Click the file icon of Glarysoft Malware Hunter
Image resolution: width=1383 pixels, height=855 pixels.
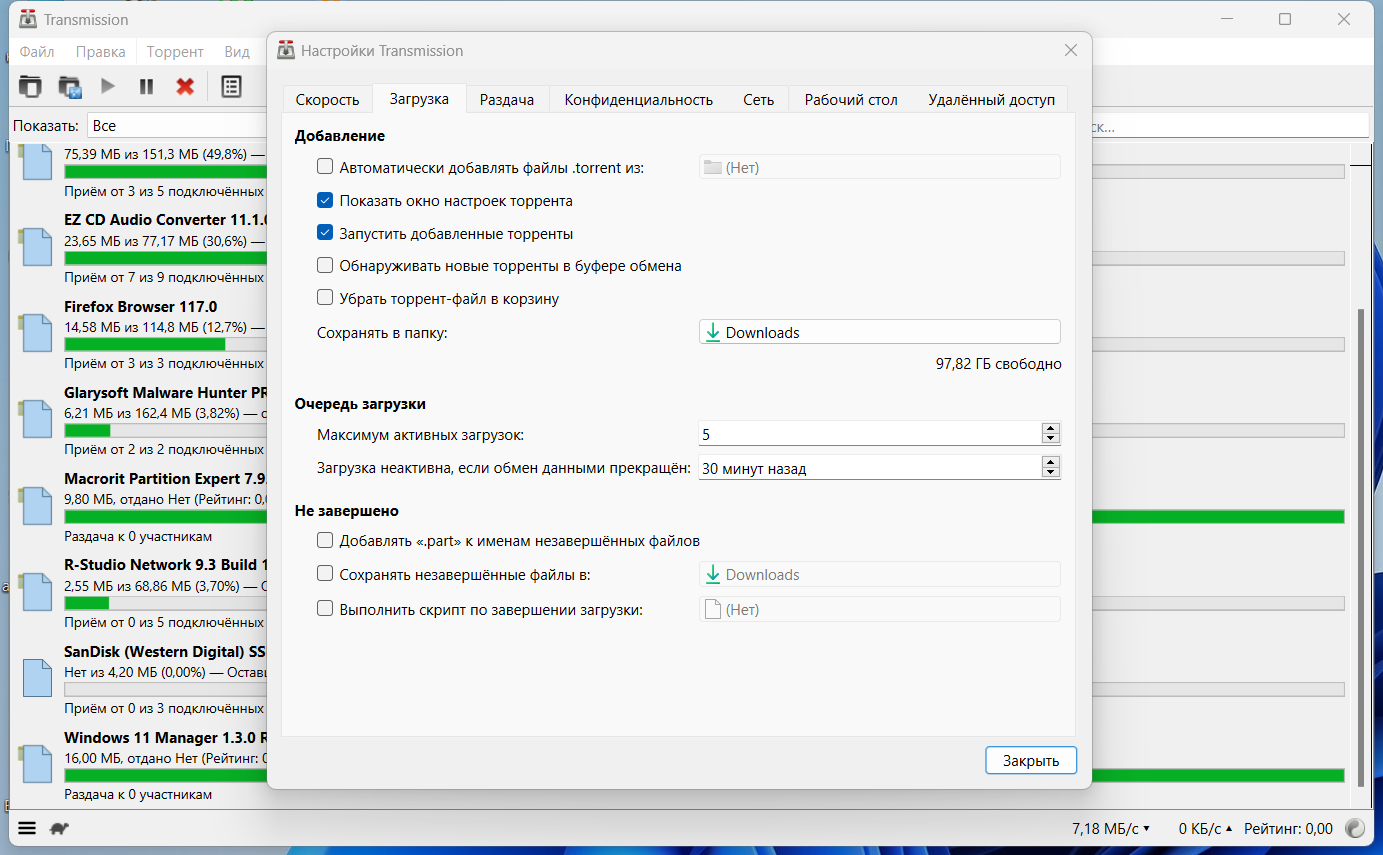coord(35,420)
